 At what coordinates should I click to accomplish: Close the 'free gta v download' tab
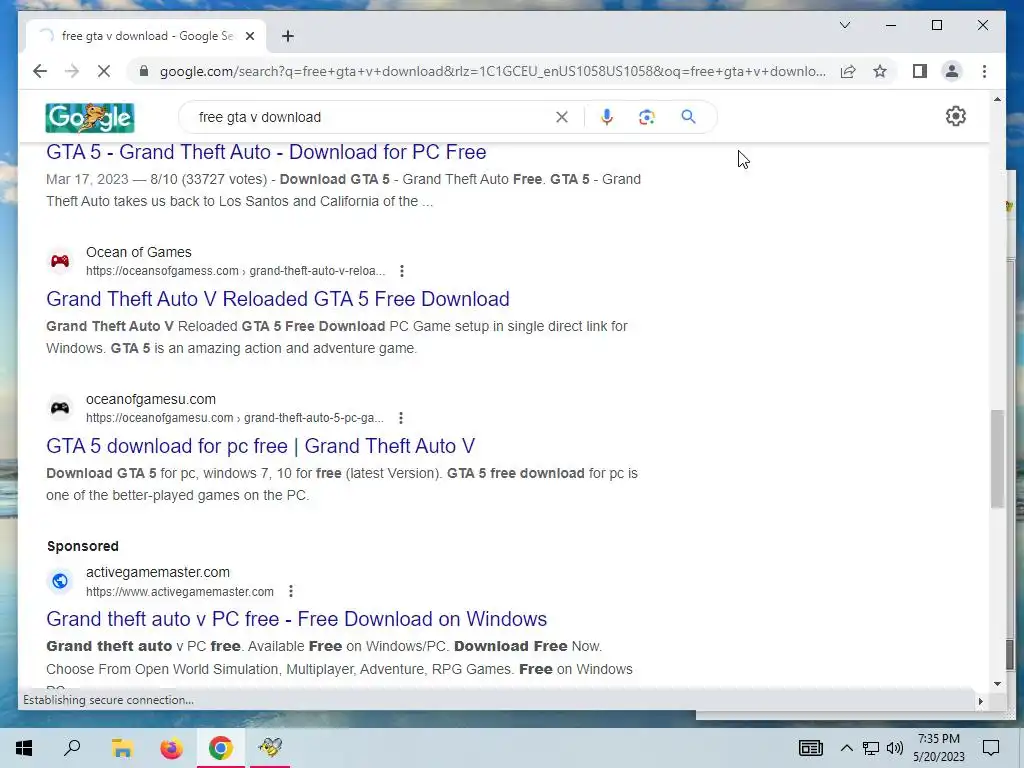coord(249,36)
